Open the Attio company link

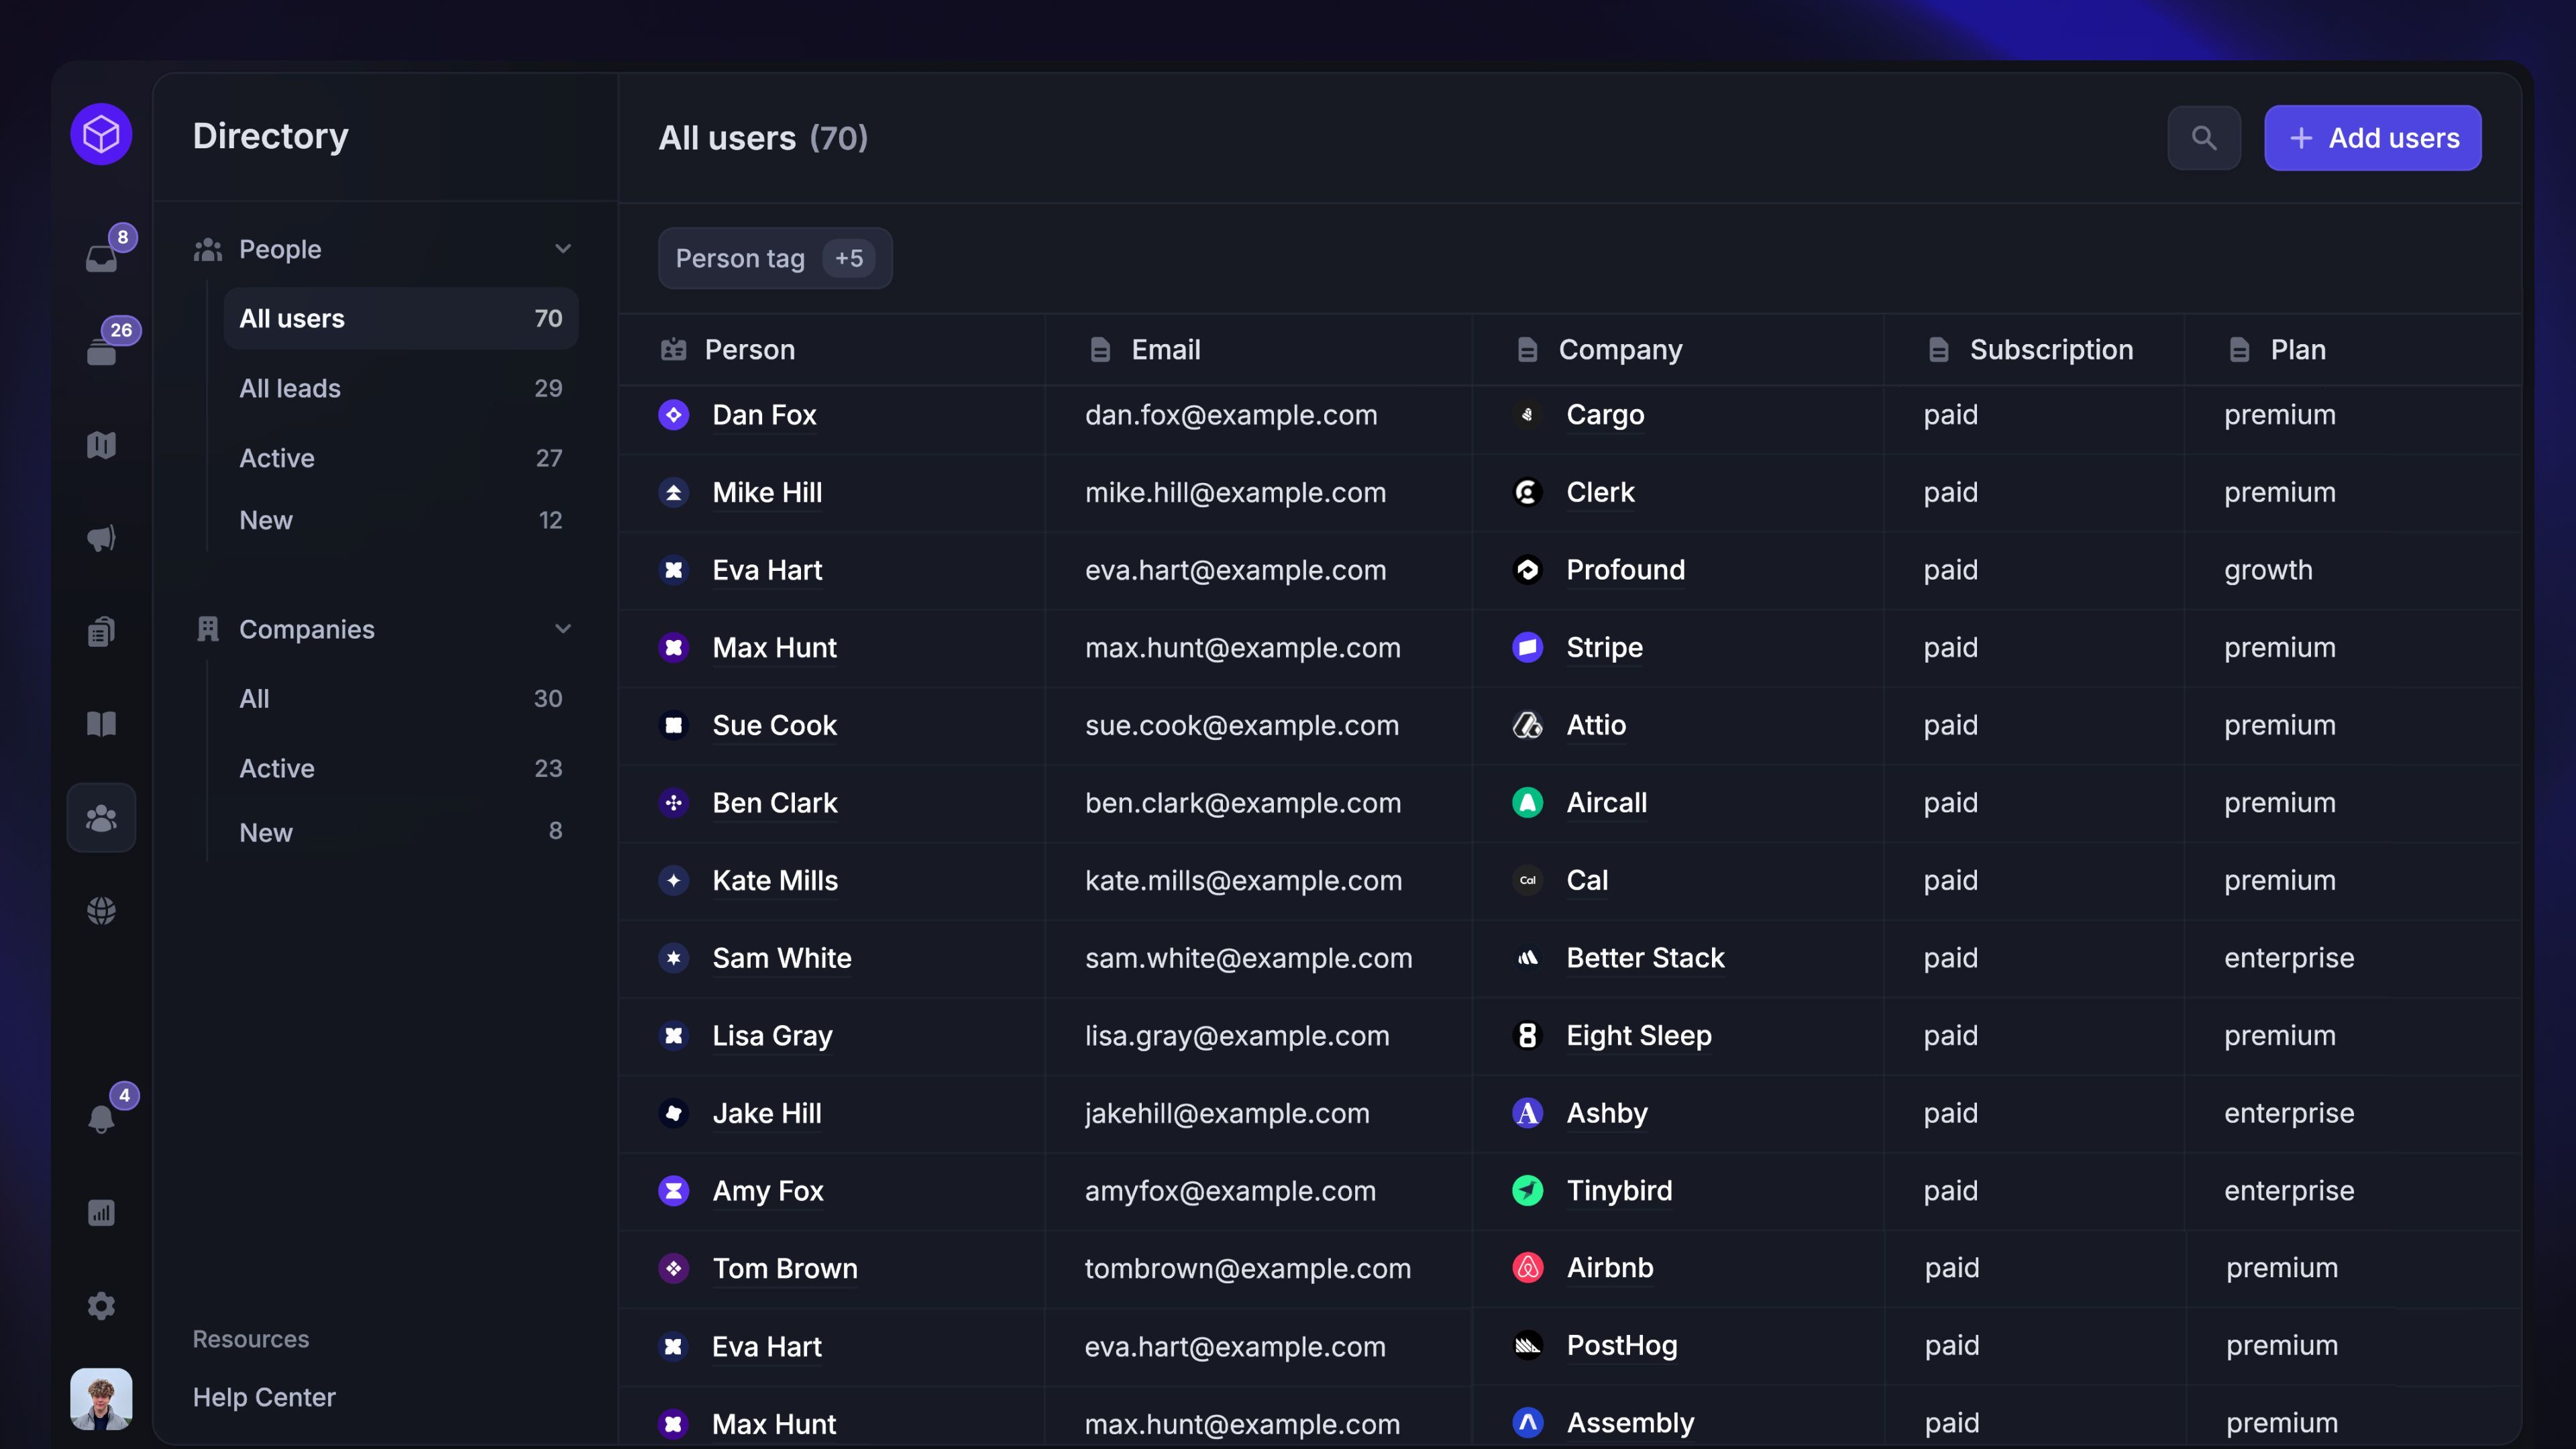(x=1597, y=725)
